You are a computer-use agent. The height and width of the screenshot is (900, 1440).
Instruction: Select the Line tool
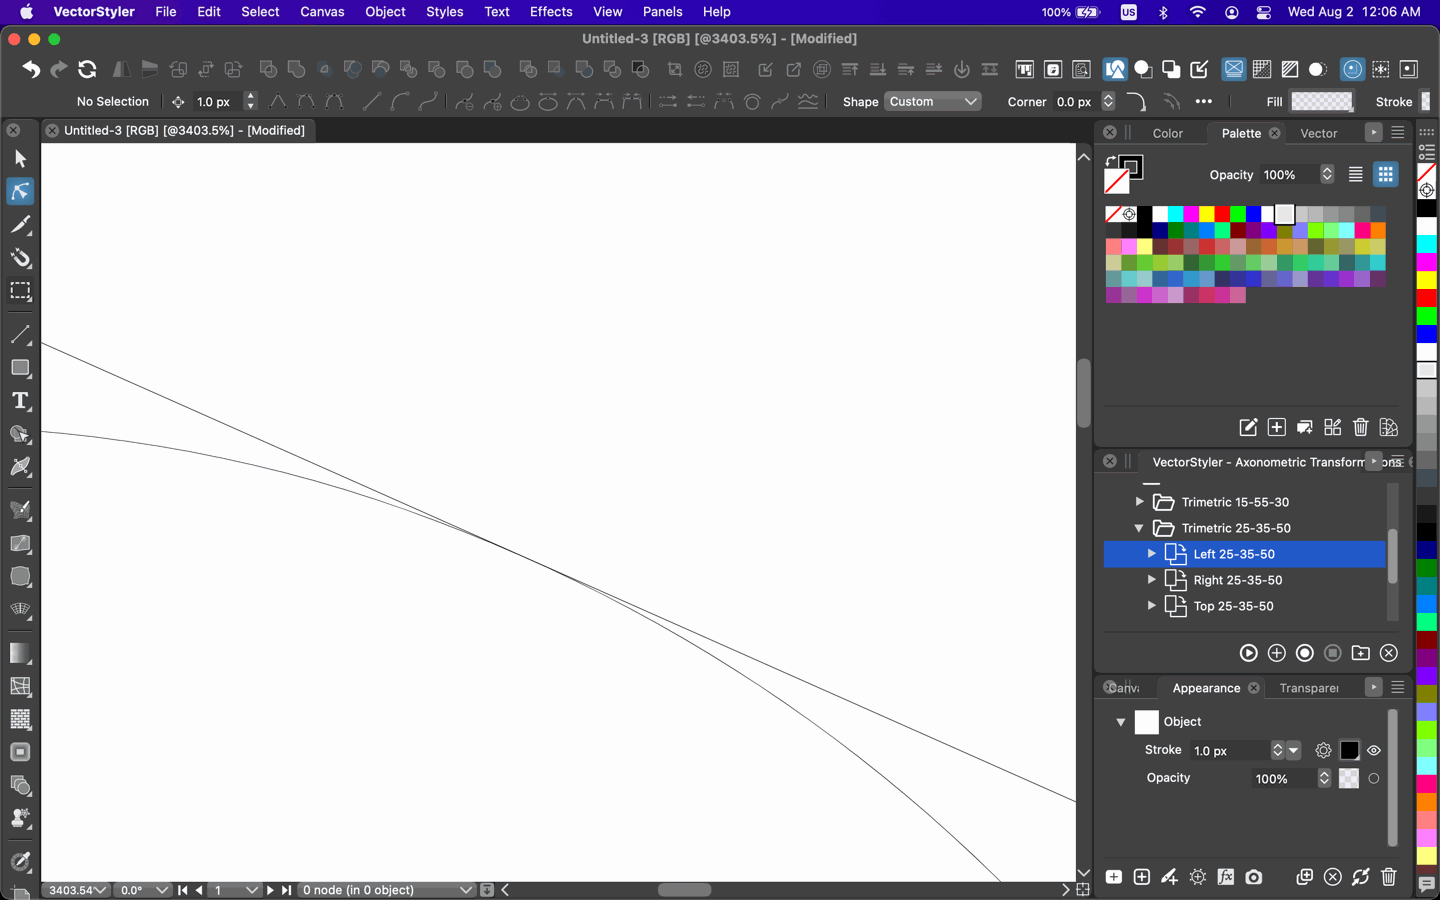[20, 335]
